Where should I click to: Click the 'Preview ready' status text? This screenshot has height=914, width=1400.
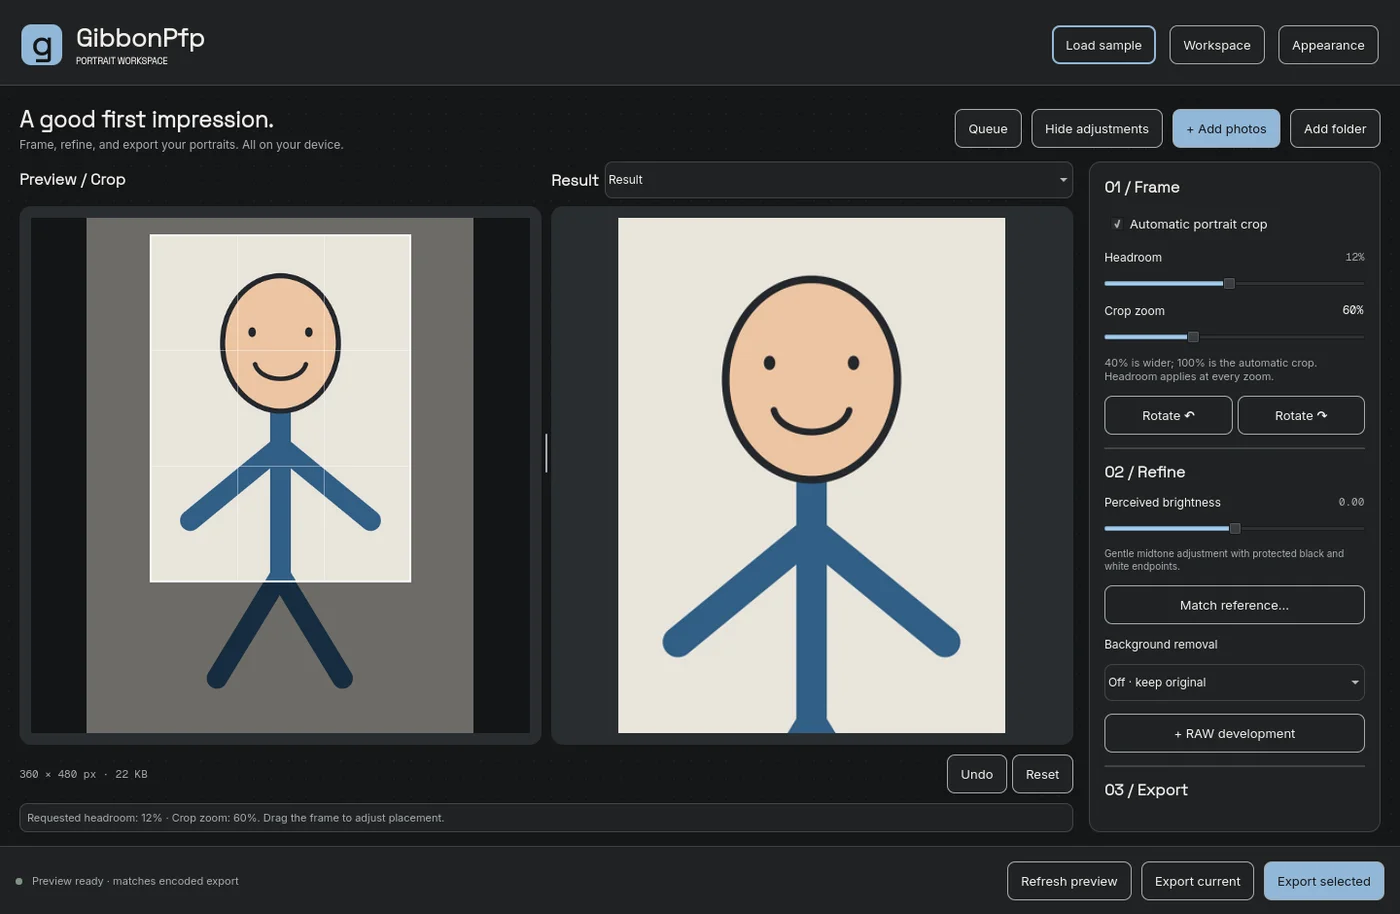[x=135, y=881]
